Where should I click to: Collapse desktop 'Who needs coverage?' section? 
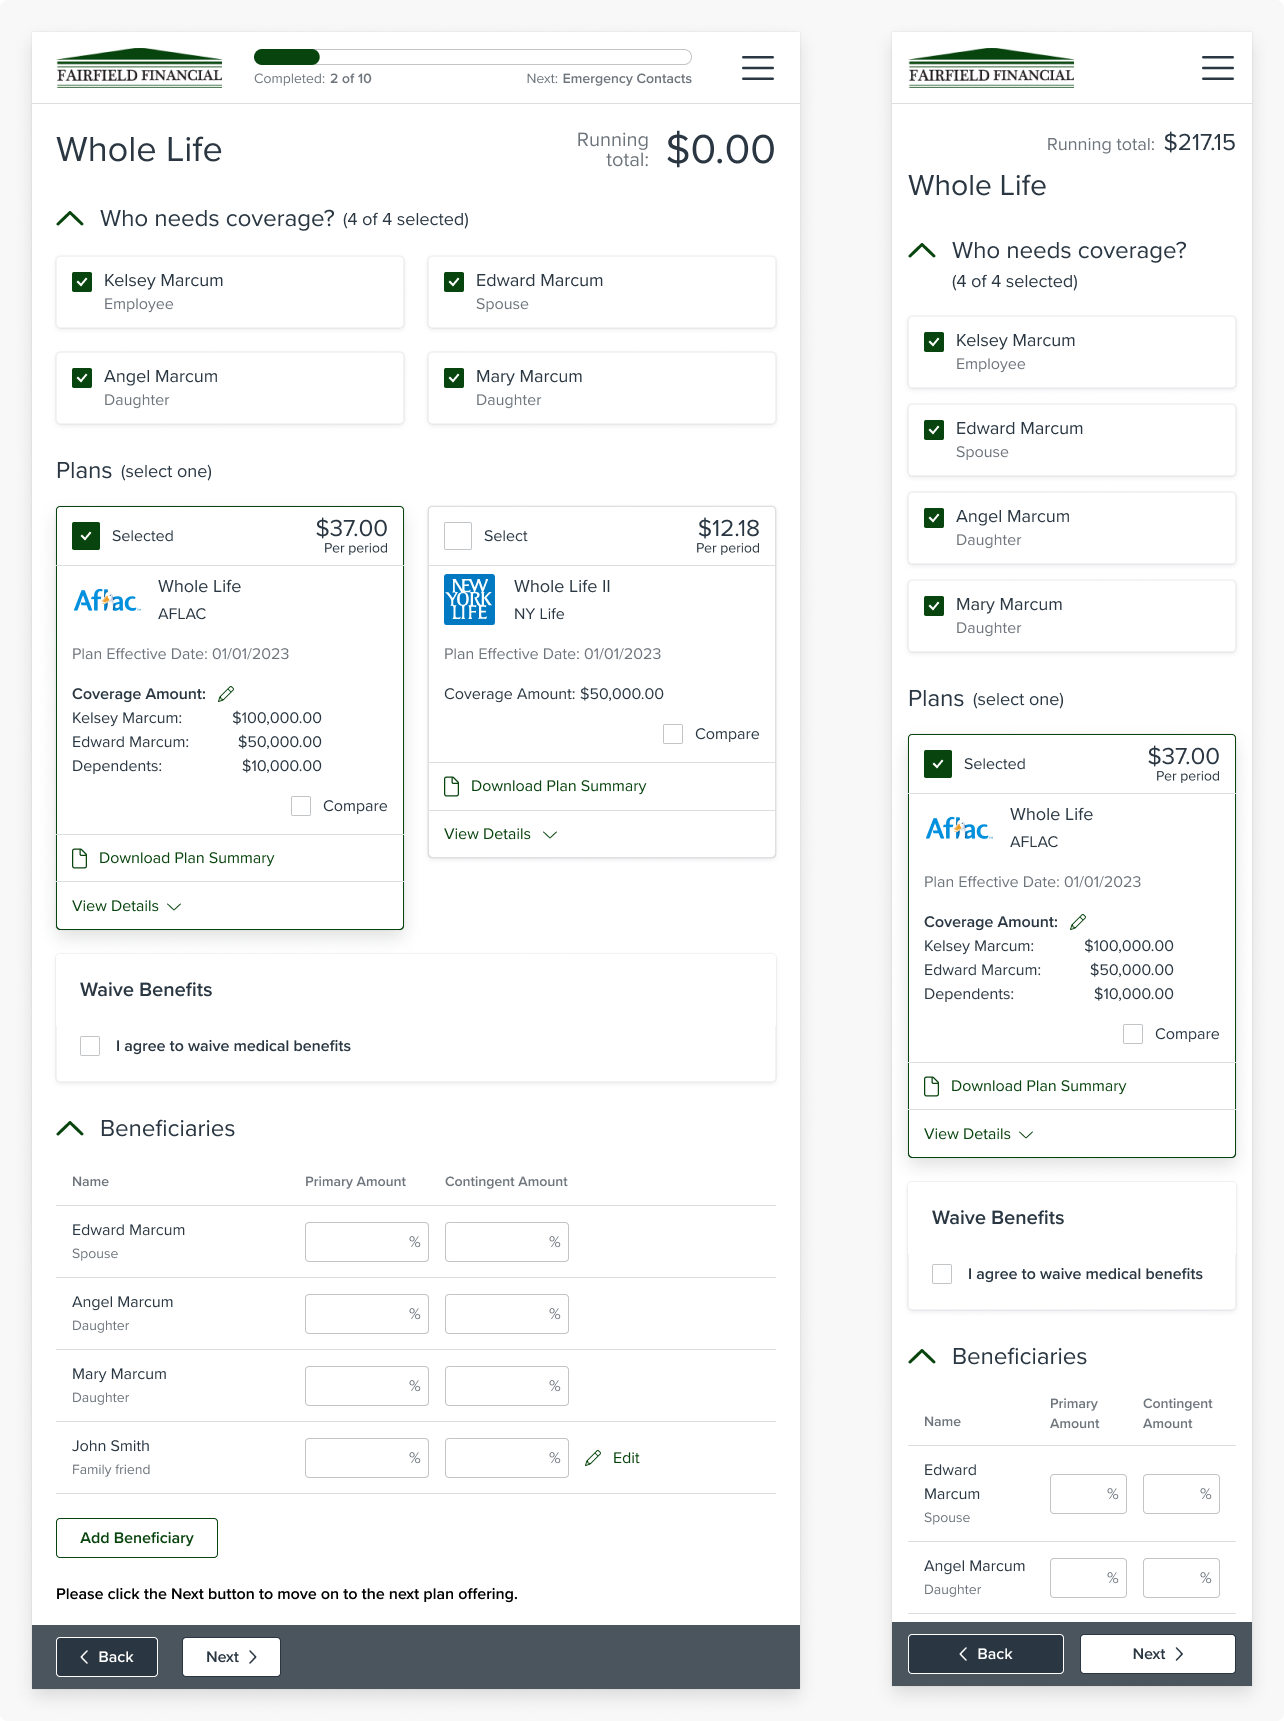tap(70, 218)
